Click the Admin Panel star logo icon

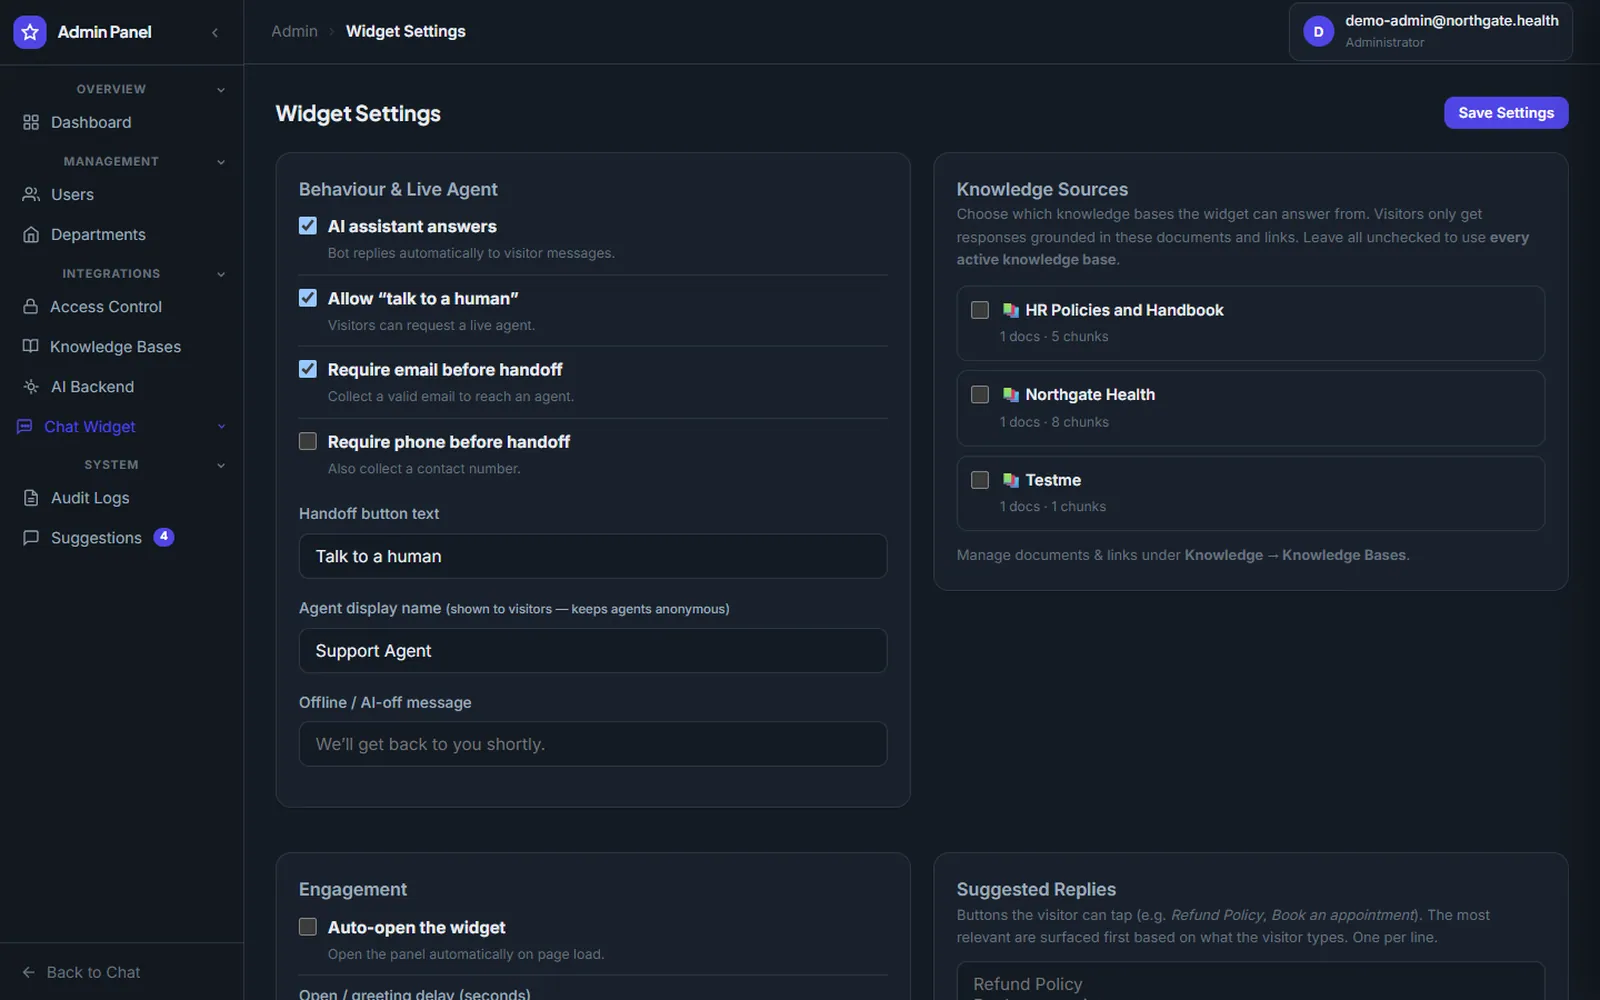pyautogui.click(x=30, y=32)
